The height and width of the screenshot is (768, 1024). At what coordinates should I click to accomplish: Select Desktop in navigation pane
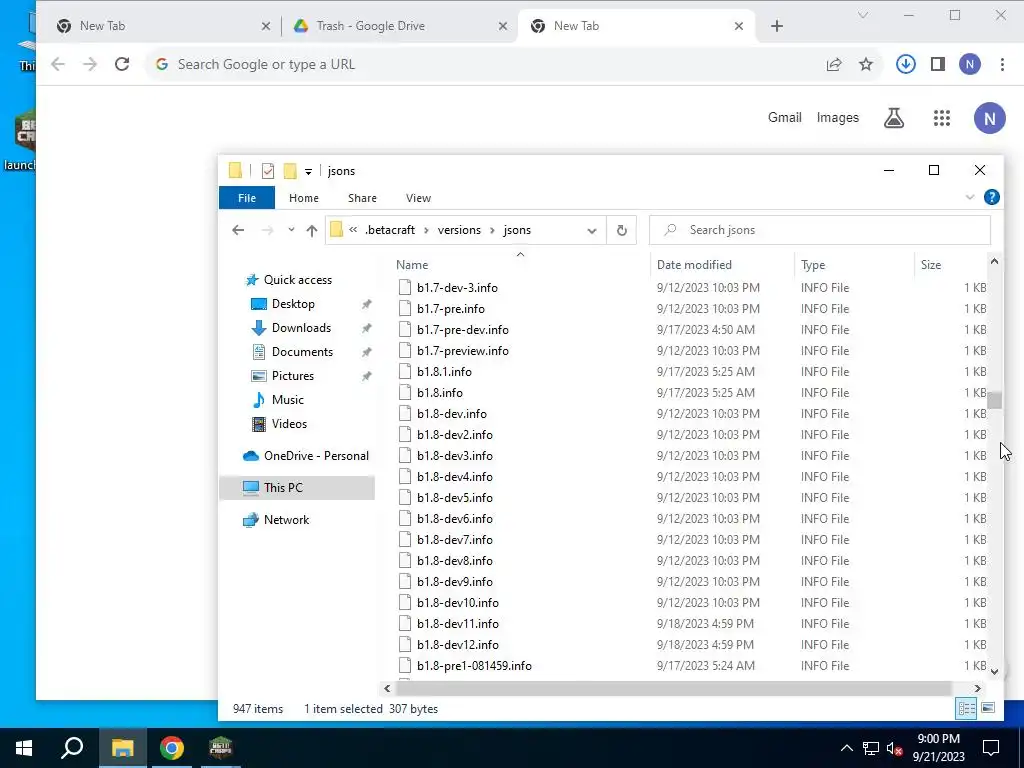tap(293, 304)
